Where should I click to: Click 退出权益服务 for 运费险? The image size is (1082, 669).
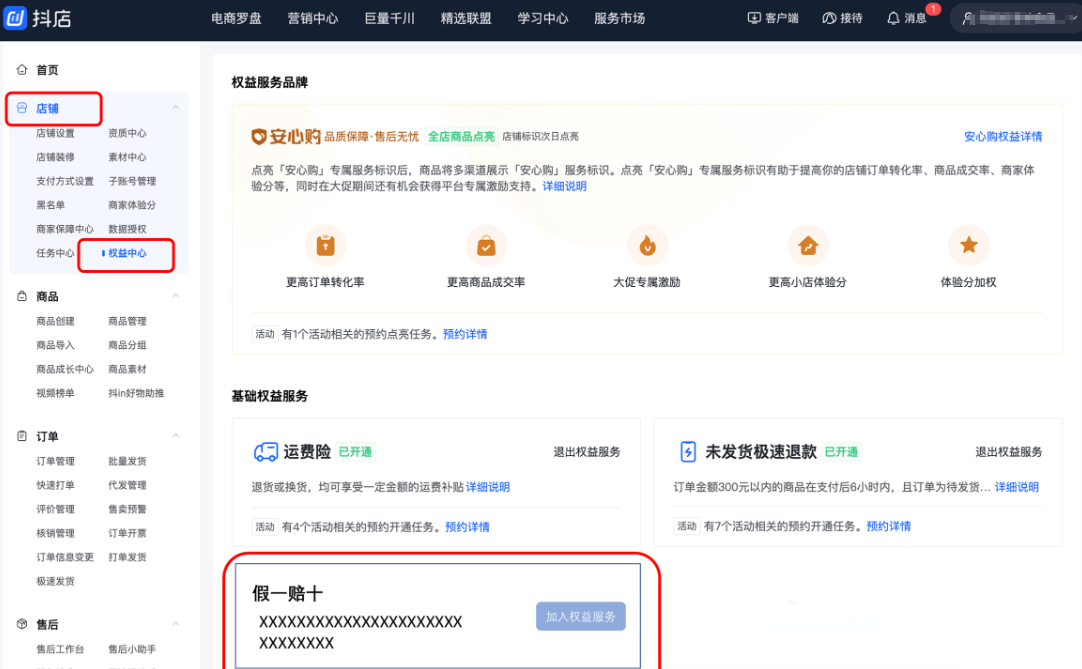pyautogui.click(x=587, y=452)
